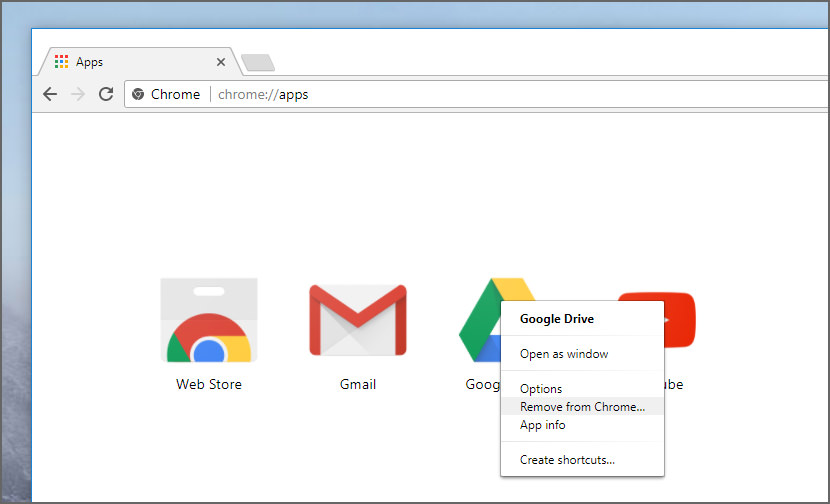Click the Gmail label text
The image size is (830, 504).
[358, 384]
